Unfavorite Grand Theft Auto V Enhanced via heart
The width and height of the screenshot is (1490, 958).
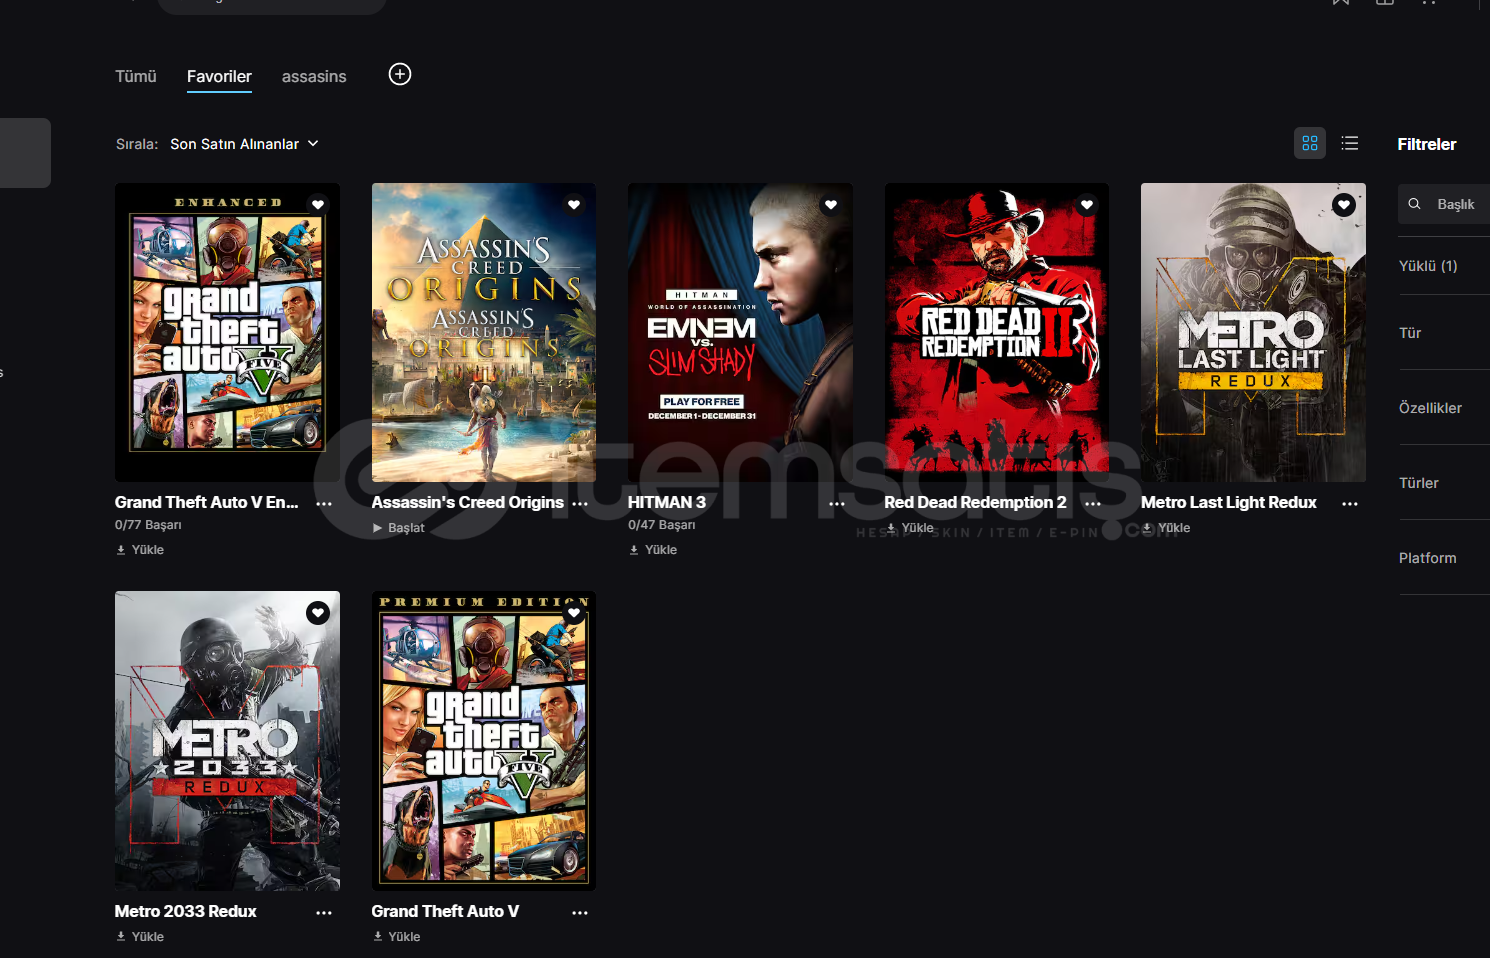318,205
